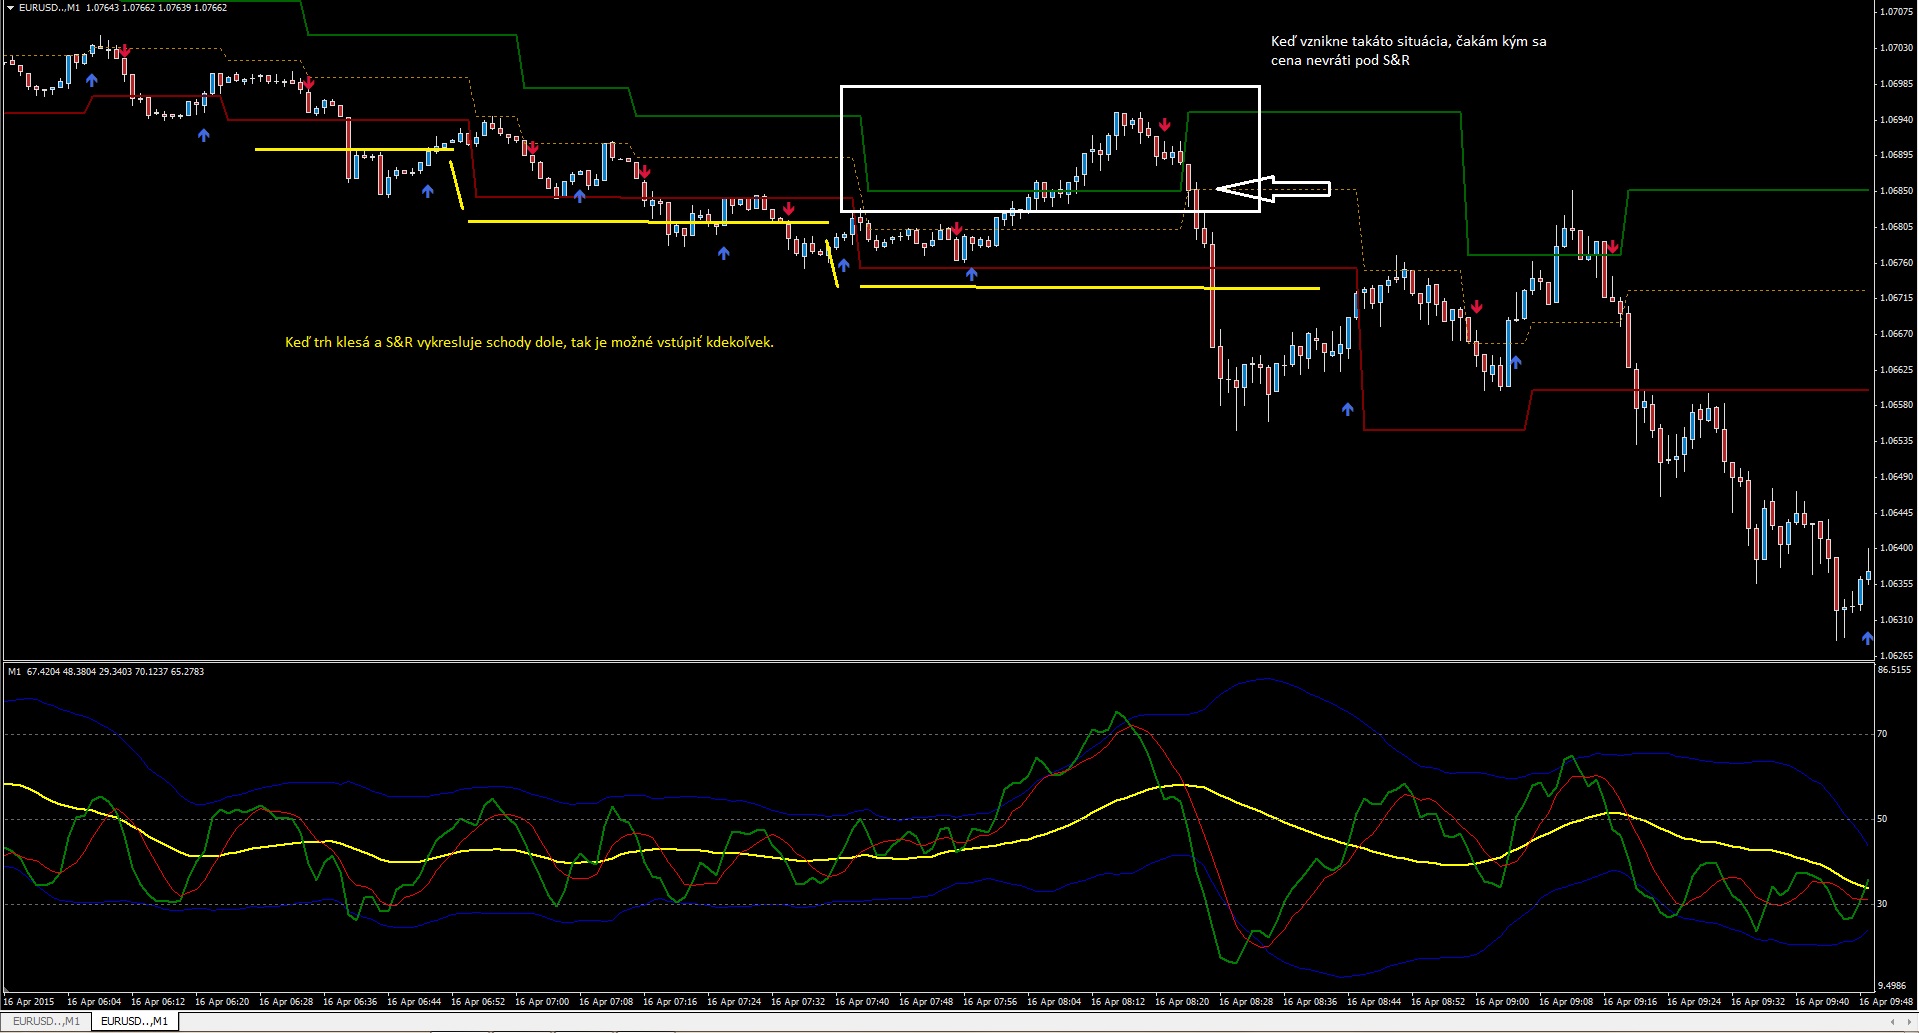Image resolution: width=1919 pixels, height=1033 pixels.
Task: Select the first red down arrow at chart's left edge
Action: click(x=125, y=50)
